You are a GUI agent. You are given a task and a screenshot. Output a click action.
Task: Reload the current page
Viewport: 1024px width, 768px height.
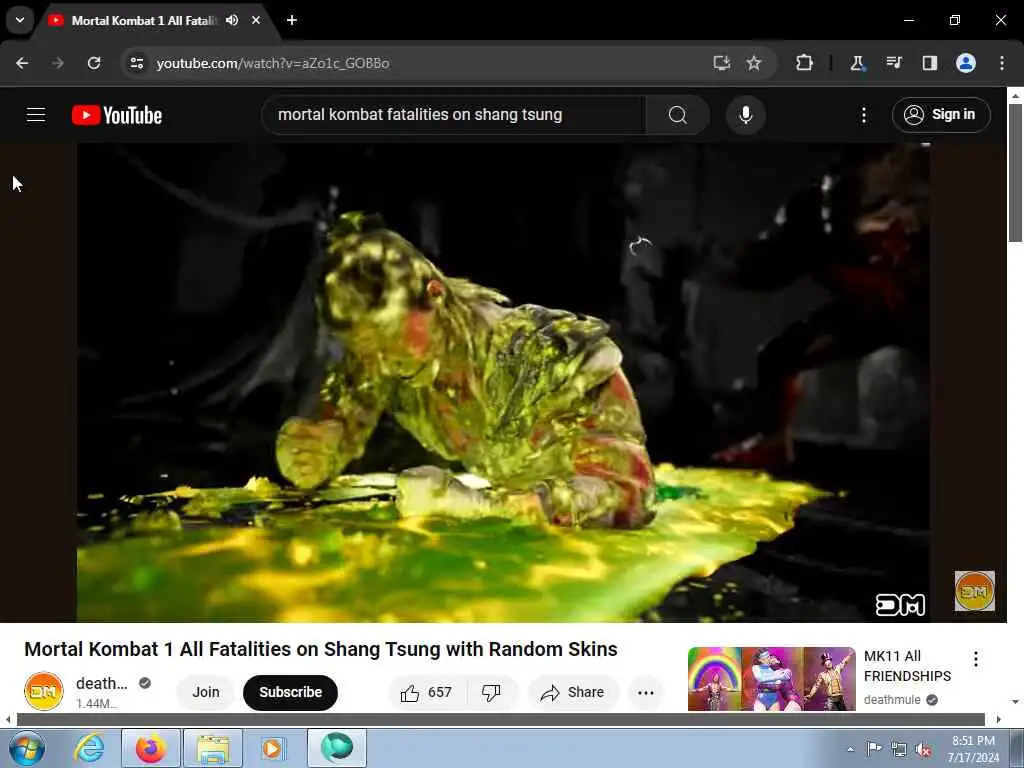(94, 63)
